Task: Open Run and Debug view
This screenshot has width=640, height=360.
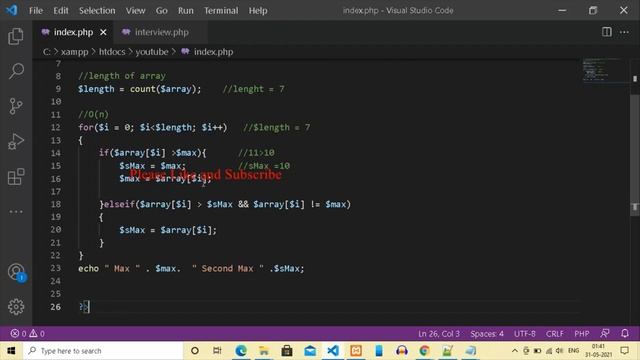Action: [x=16, y=141]
